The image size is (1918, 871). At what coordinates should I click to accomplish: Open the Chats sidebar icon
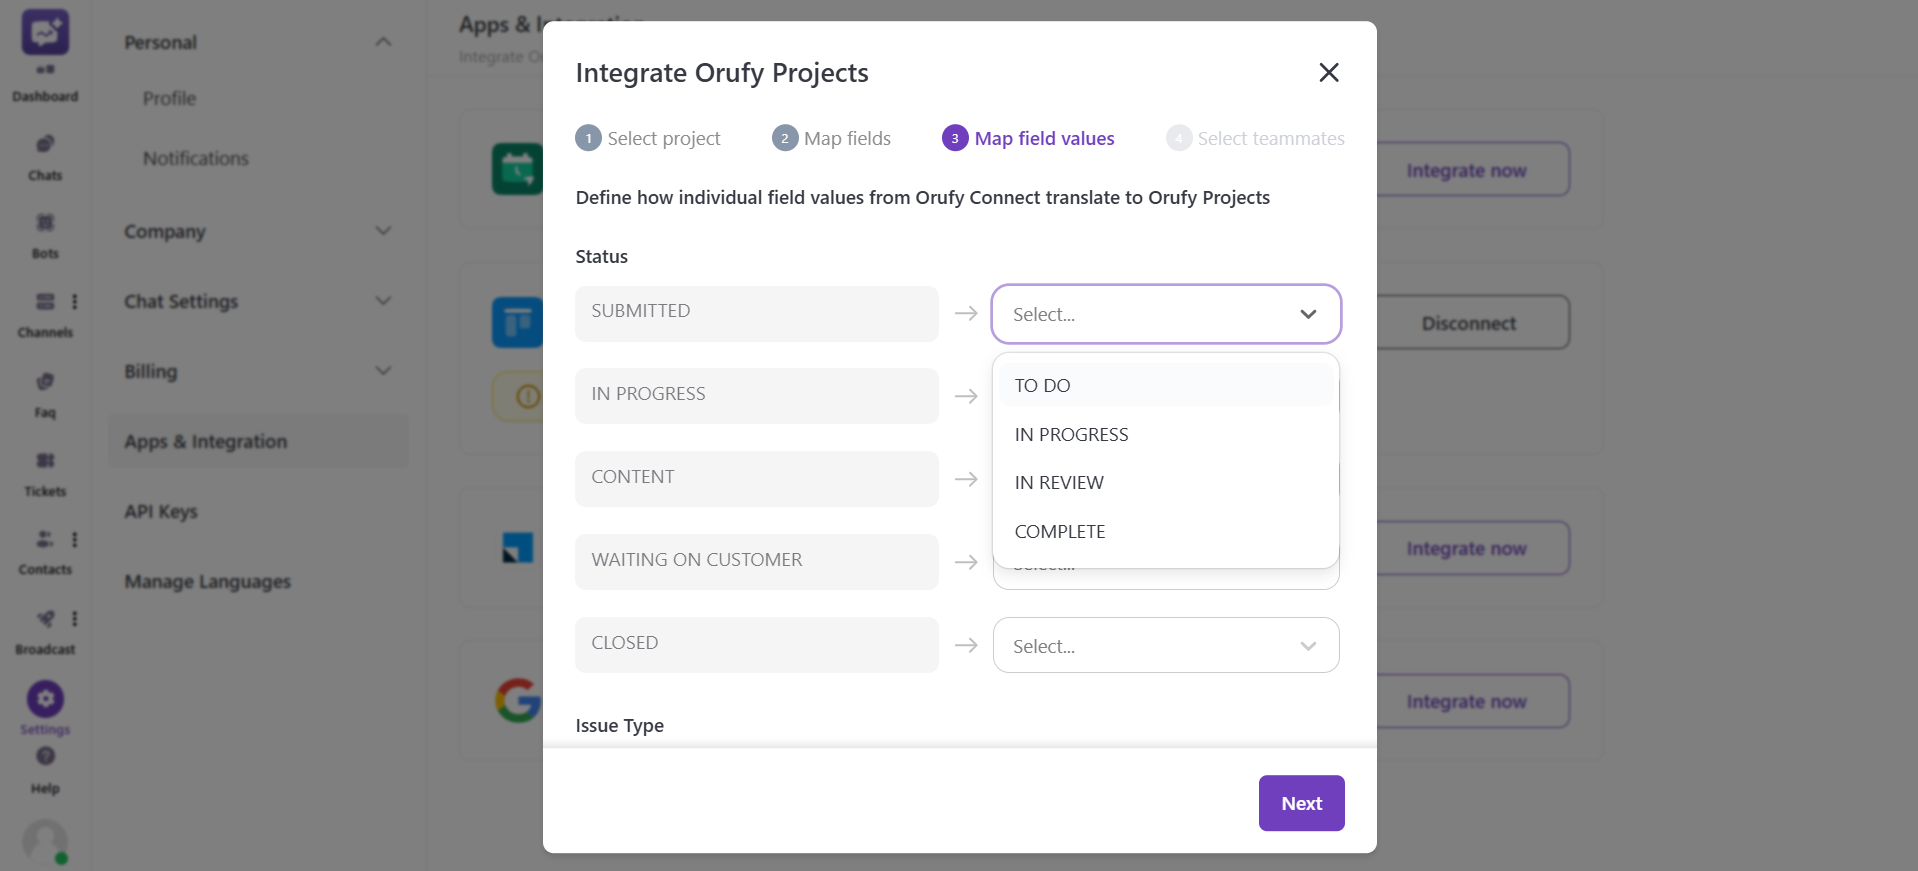[x=45, y=156]
